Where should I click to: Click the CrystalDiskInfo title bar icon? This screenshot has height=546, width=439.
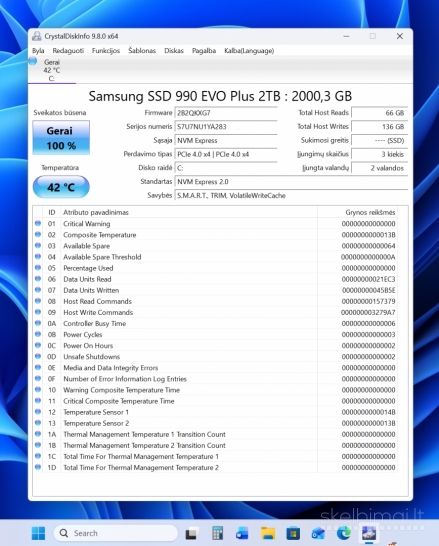(37, 36)
